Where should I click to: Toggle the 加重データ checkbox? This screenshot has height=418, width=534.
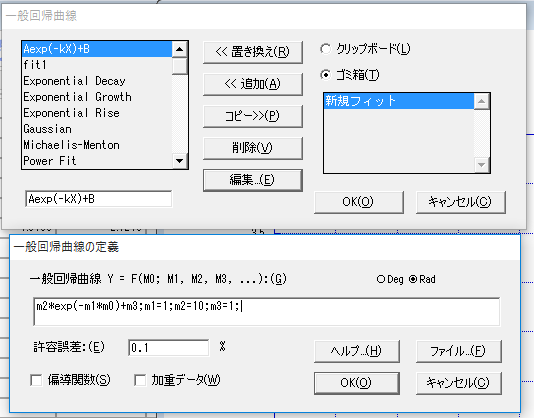(140, 380)
